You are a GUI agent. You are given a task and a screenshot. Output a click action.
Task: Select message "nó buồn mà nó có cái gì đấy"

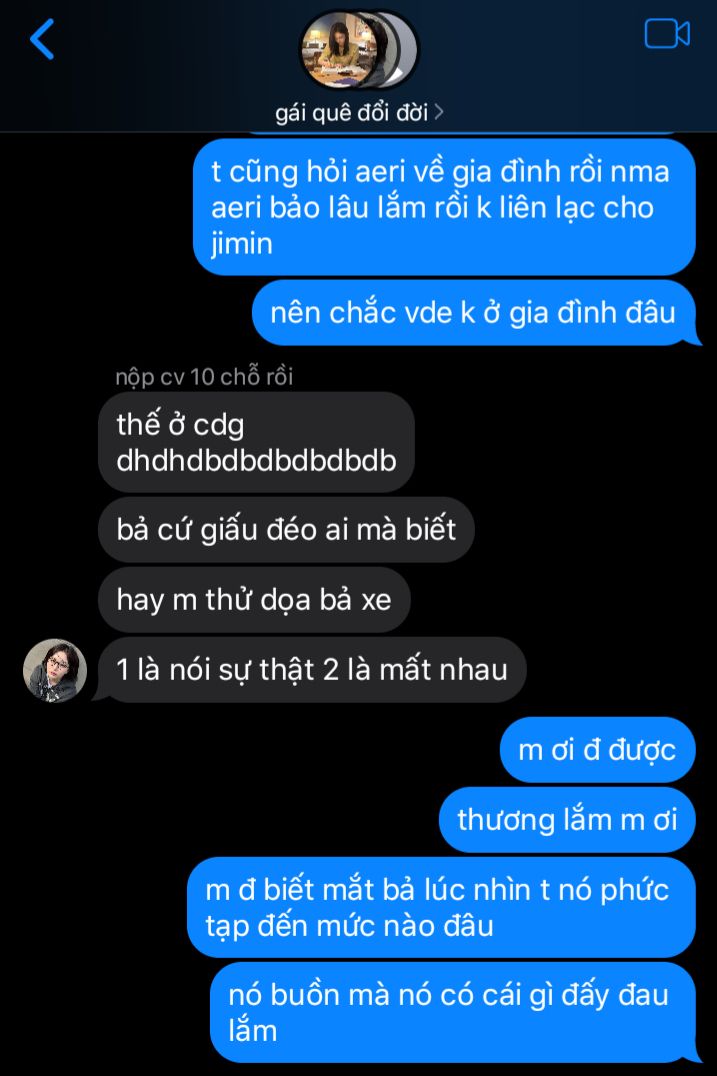(x=454, y=1012)
